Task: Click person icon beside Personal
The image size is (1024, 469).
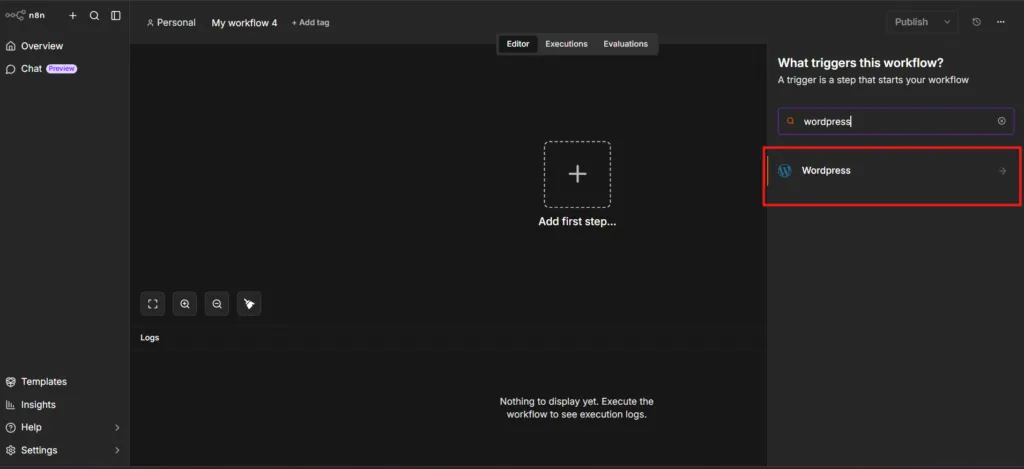Action: [150, 23]
